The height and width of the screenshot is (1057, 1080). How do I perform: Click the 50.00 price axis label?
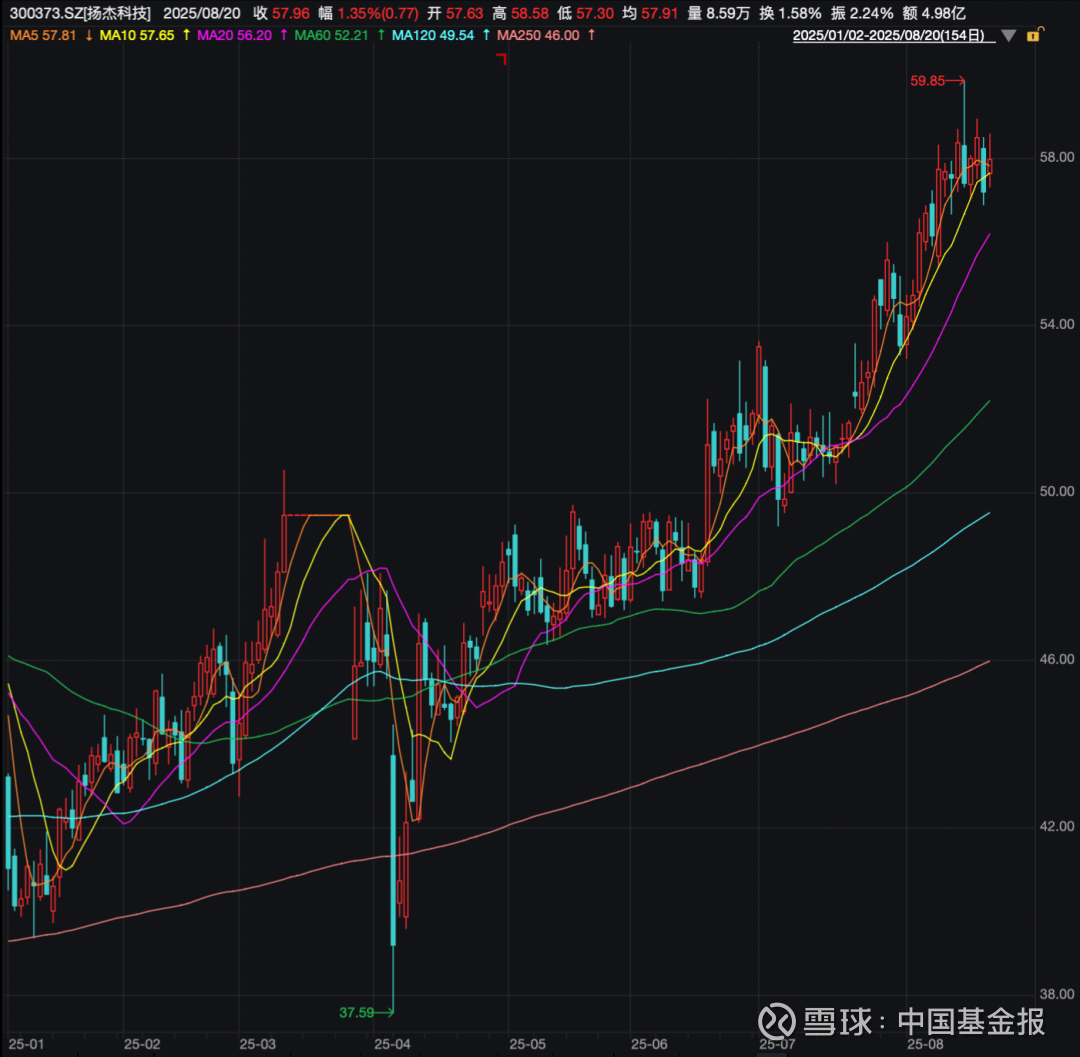click(1057, 492)
